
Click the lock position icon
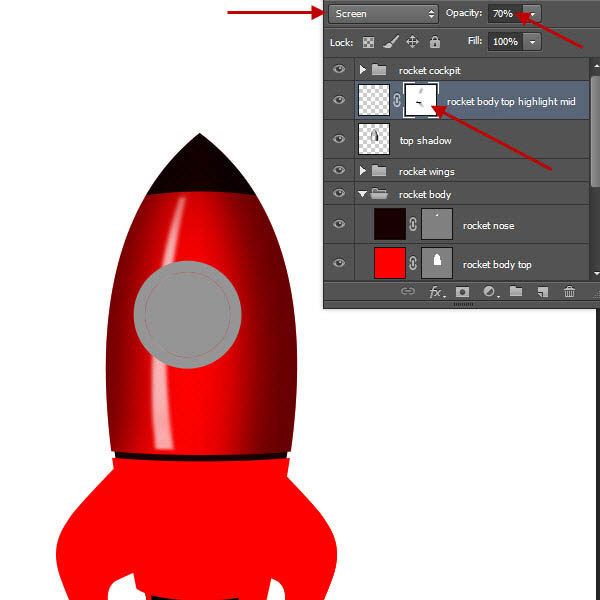(x=412, y=43)
